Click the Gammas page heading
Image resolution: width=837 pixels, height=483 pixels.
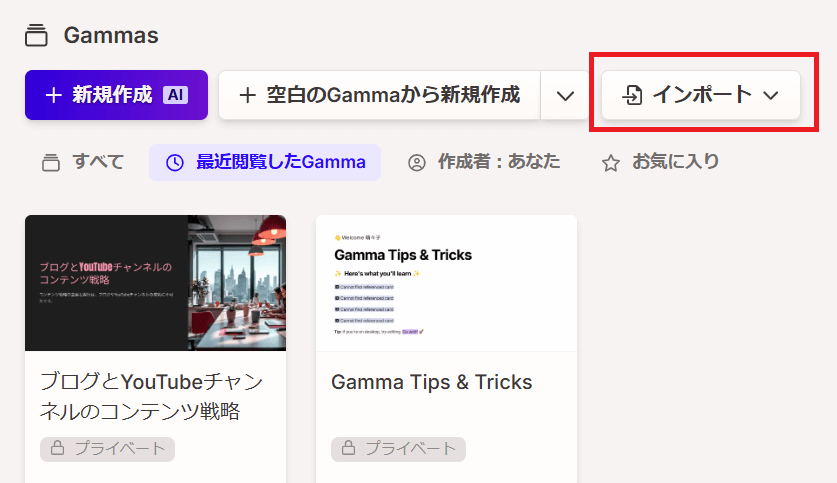(111, 36)
